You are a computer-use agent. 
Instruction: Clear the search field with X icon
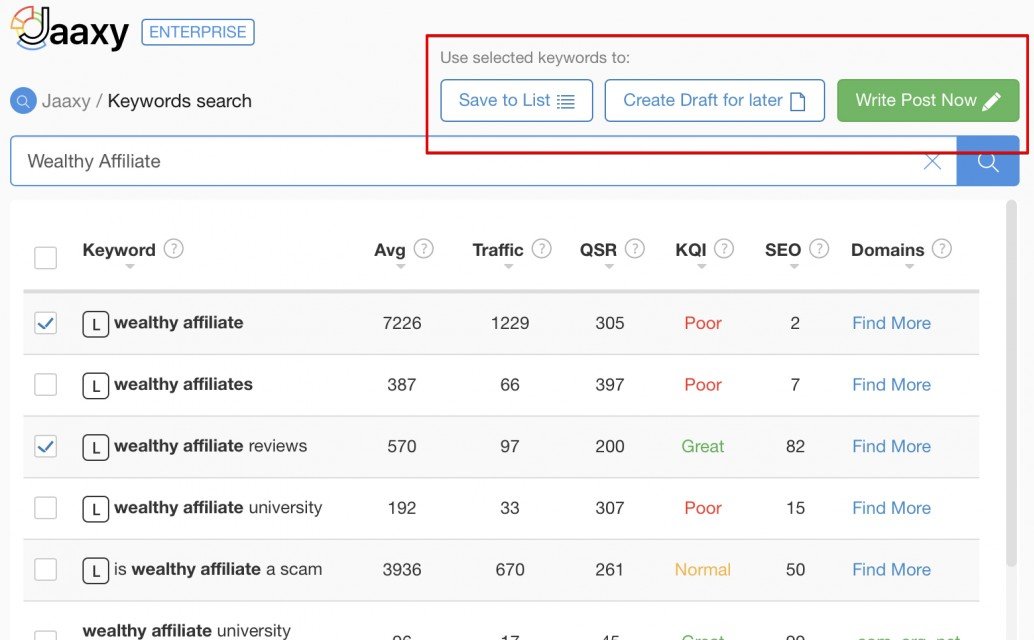[932, 161]
